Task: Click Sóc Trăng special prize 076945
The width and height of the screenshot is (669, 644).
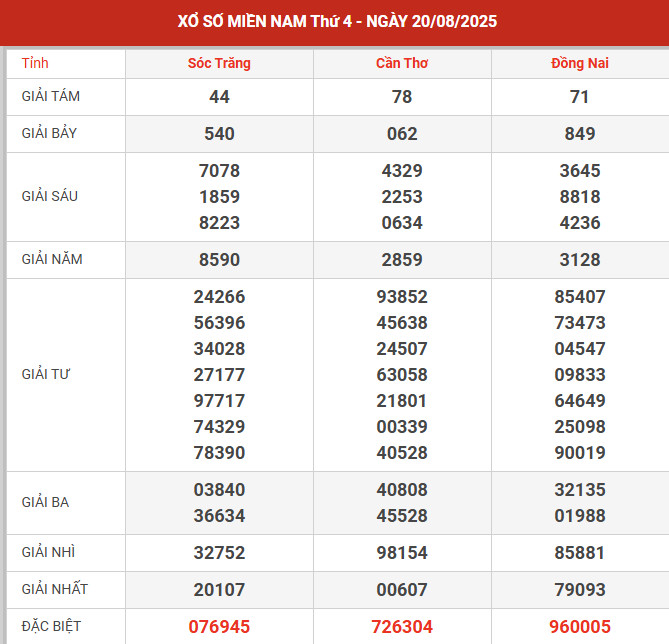Action: point(219,627)
